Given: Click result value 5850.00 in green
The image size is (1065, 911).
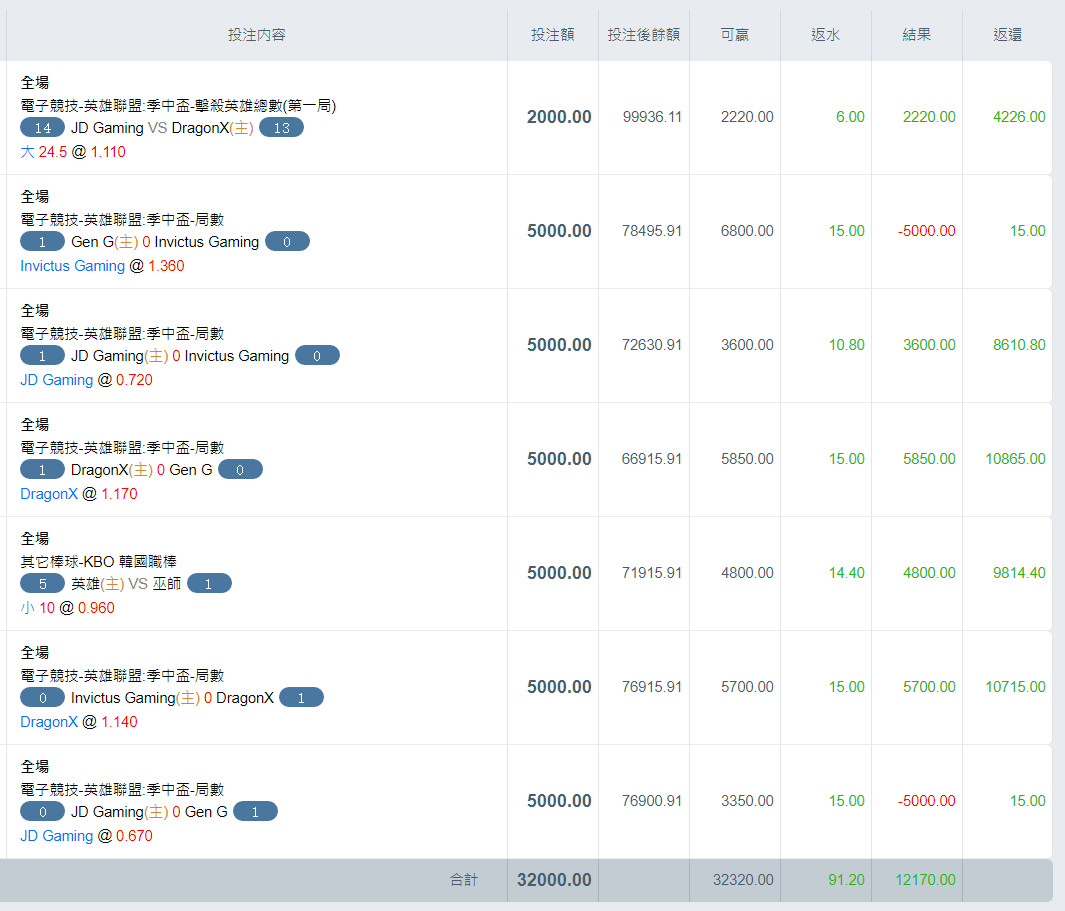Looking at the screenshot, I should [x=929, y=459].
